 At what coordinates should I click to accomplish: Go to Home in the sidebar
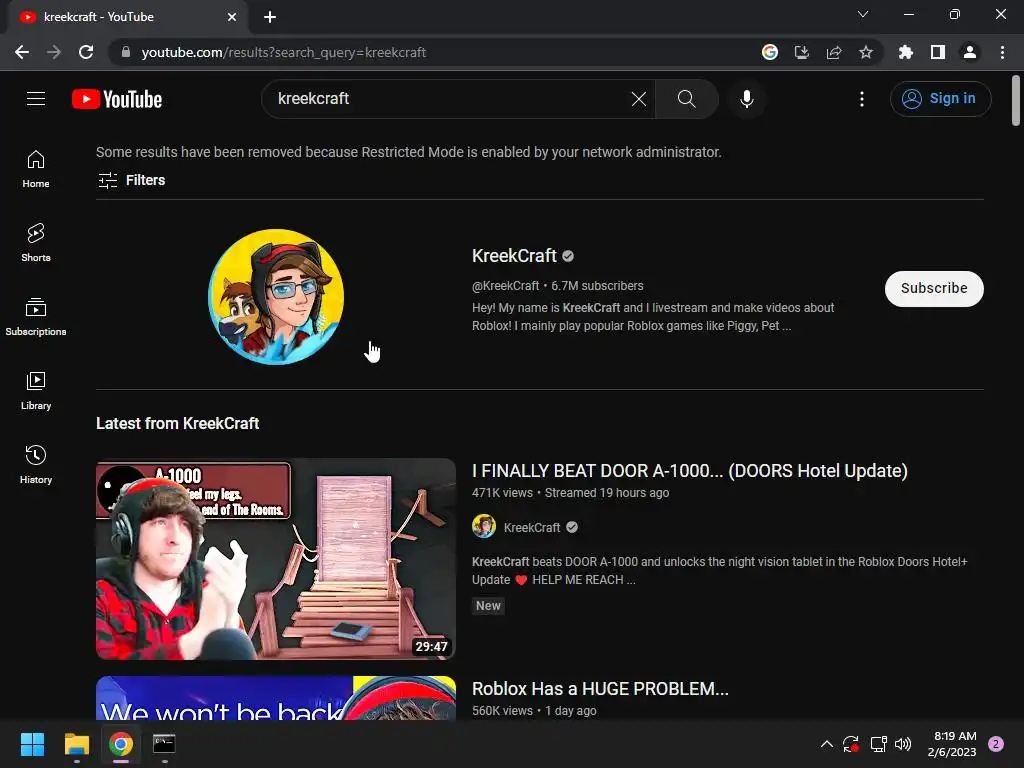click(36, 169)
